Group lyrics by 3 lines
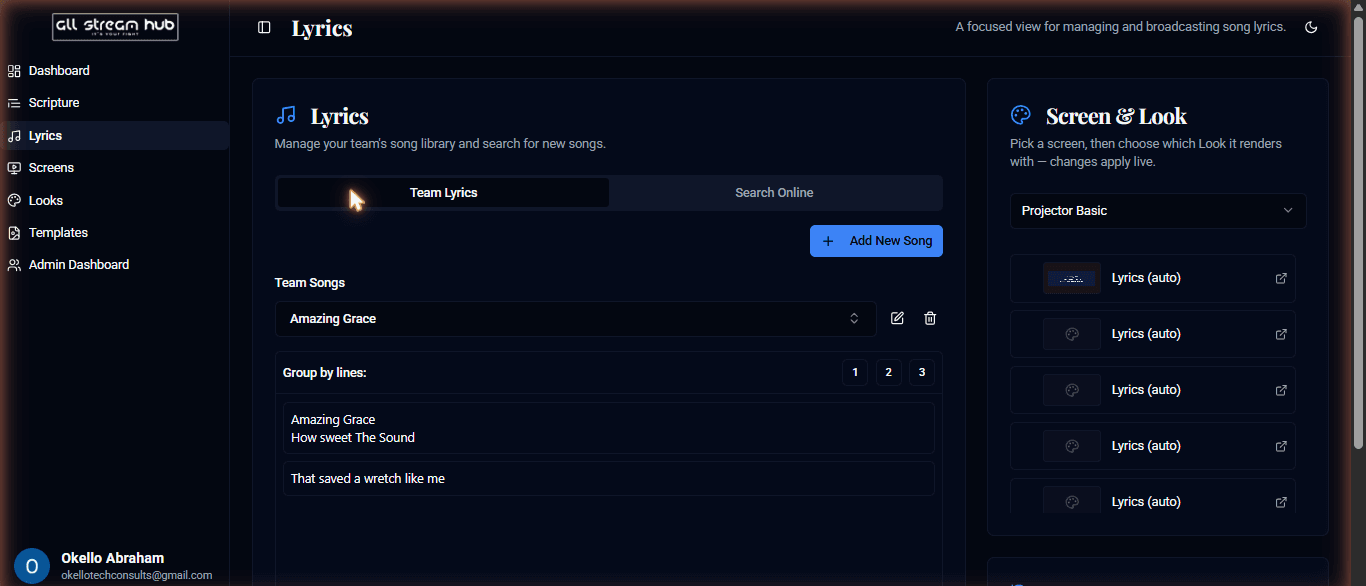 pyautogui.click(x=922, y=373)
